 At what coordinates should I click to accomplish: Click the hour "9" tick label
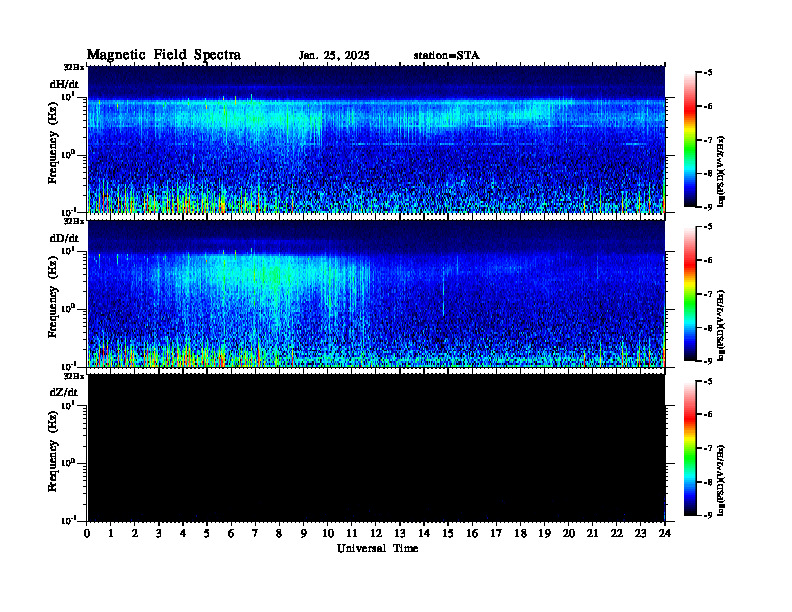[x=304, y=534]
